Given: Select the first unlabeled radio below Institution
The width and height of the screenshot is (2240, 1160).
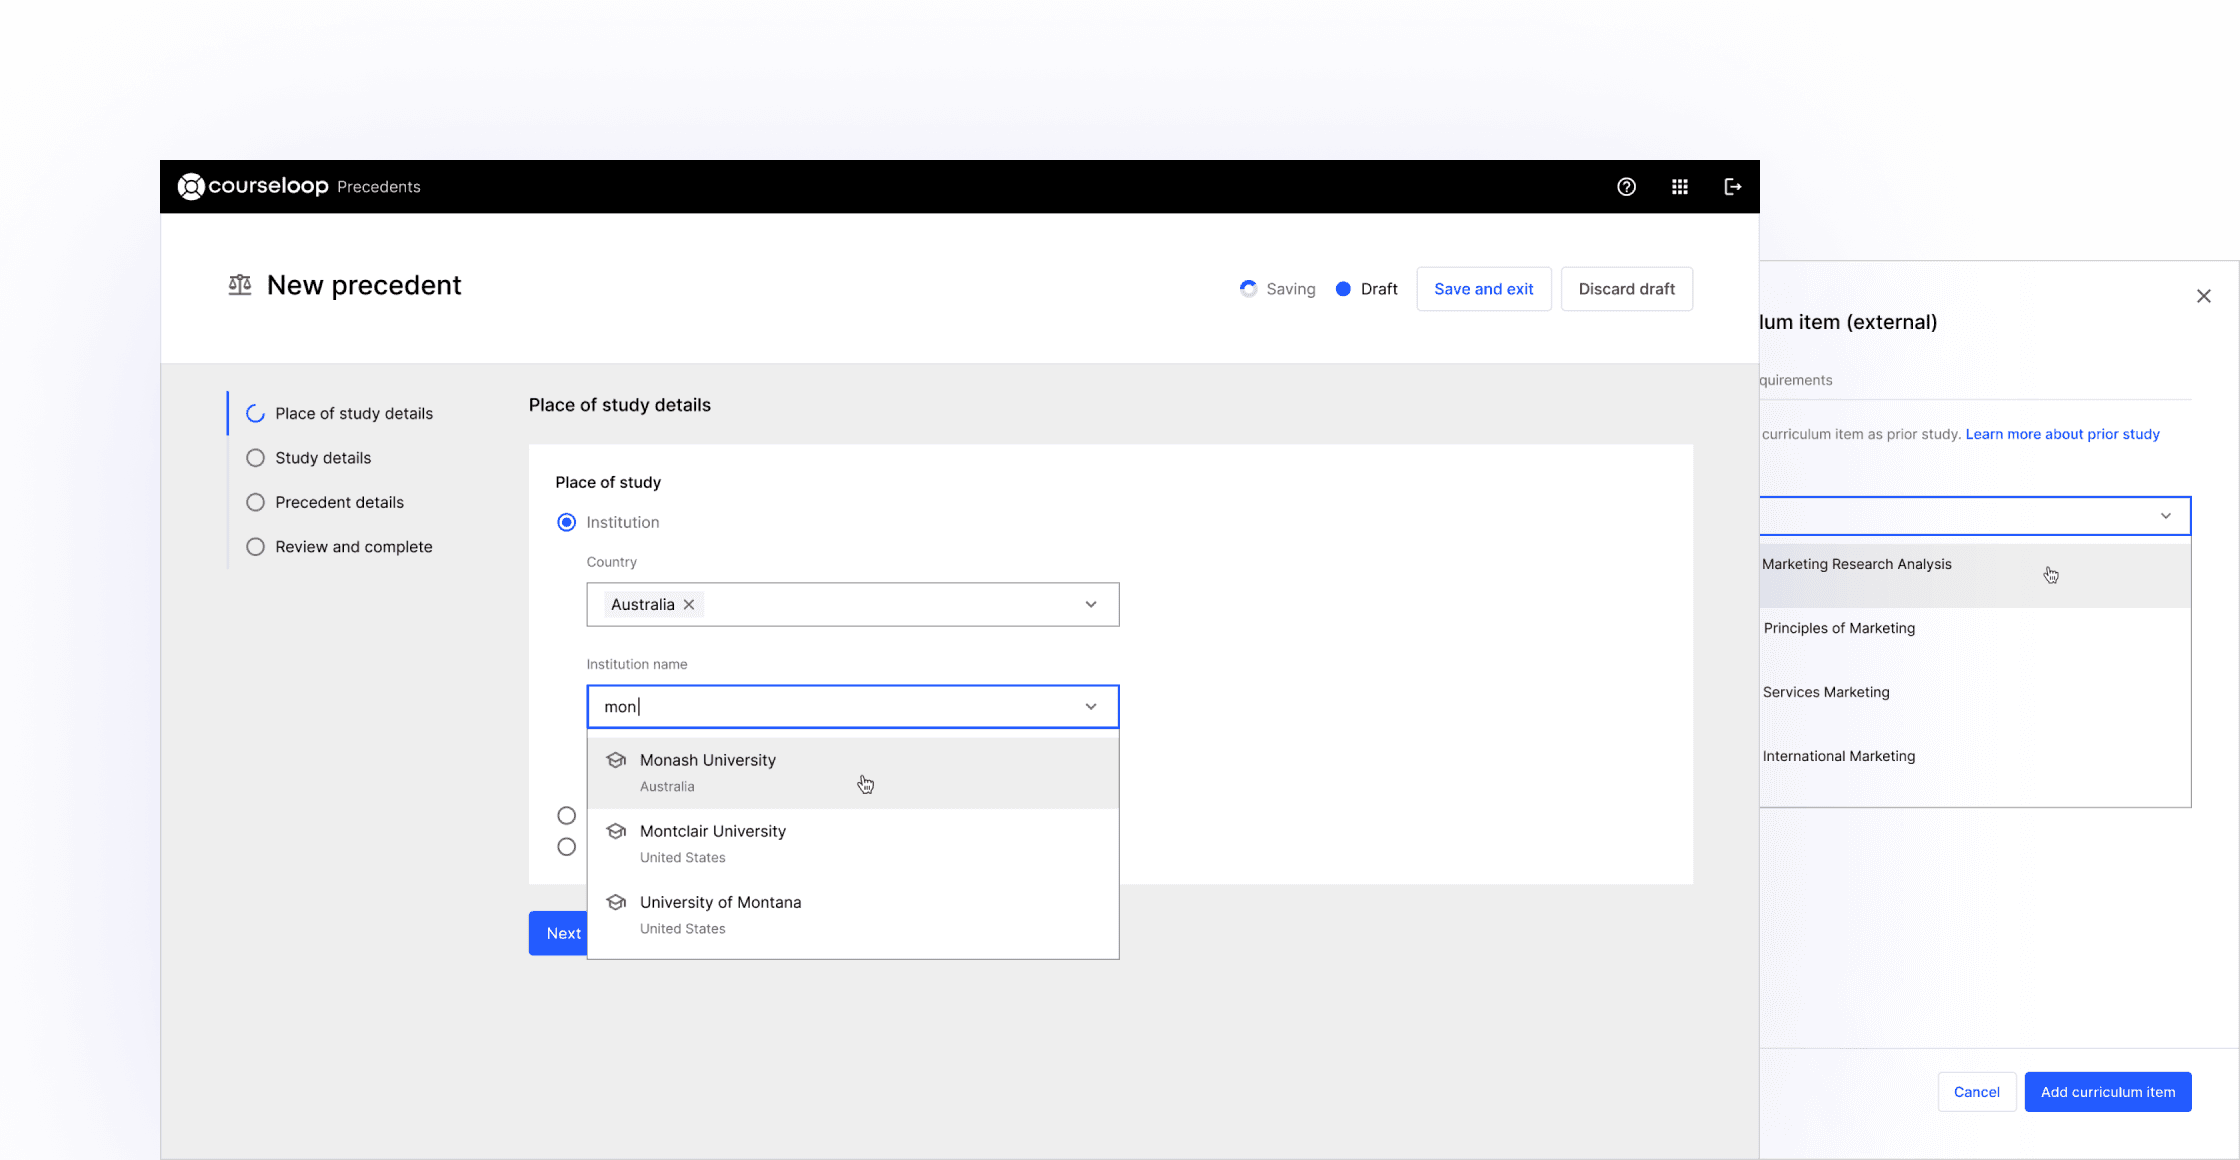Looking at the screenshot, I should 567,815.
